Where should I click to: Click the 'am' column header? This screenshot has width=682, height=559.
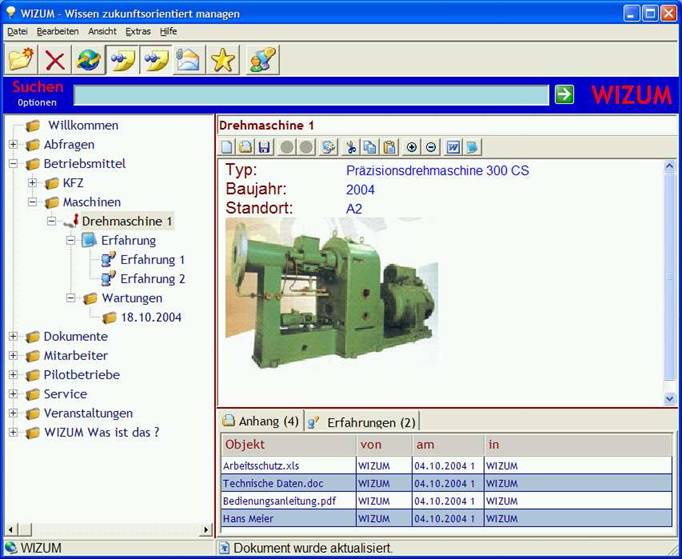(448, 445)
